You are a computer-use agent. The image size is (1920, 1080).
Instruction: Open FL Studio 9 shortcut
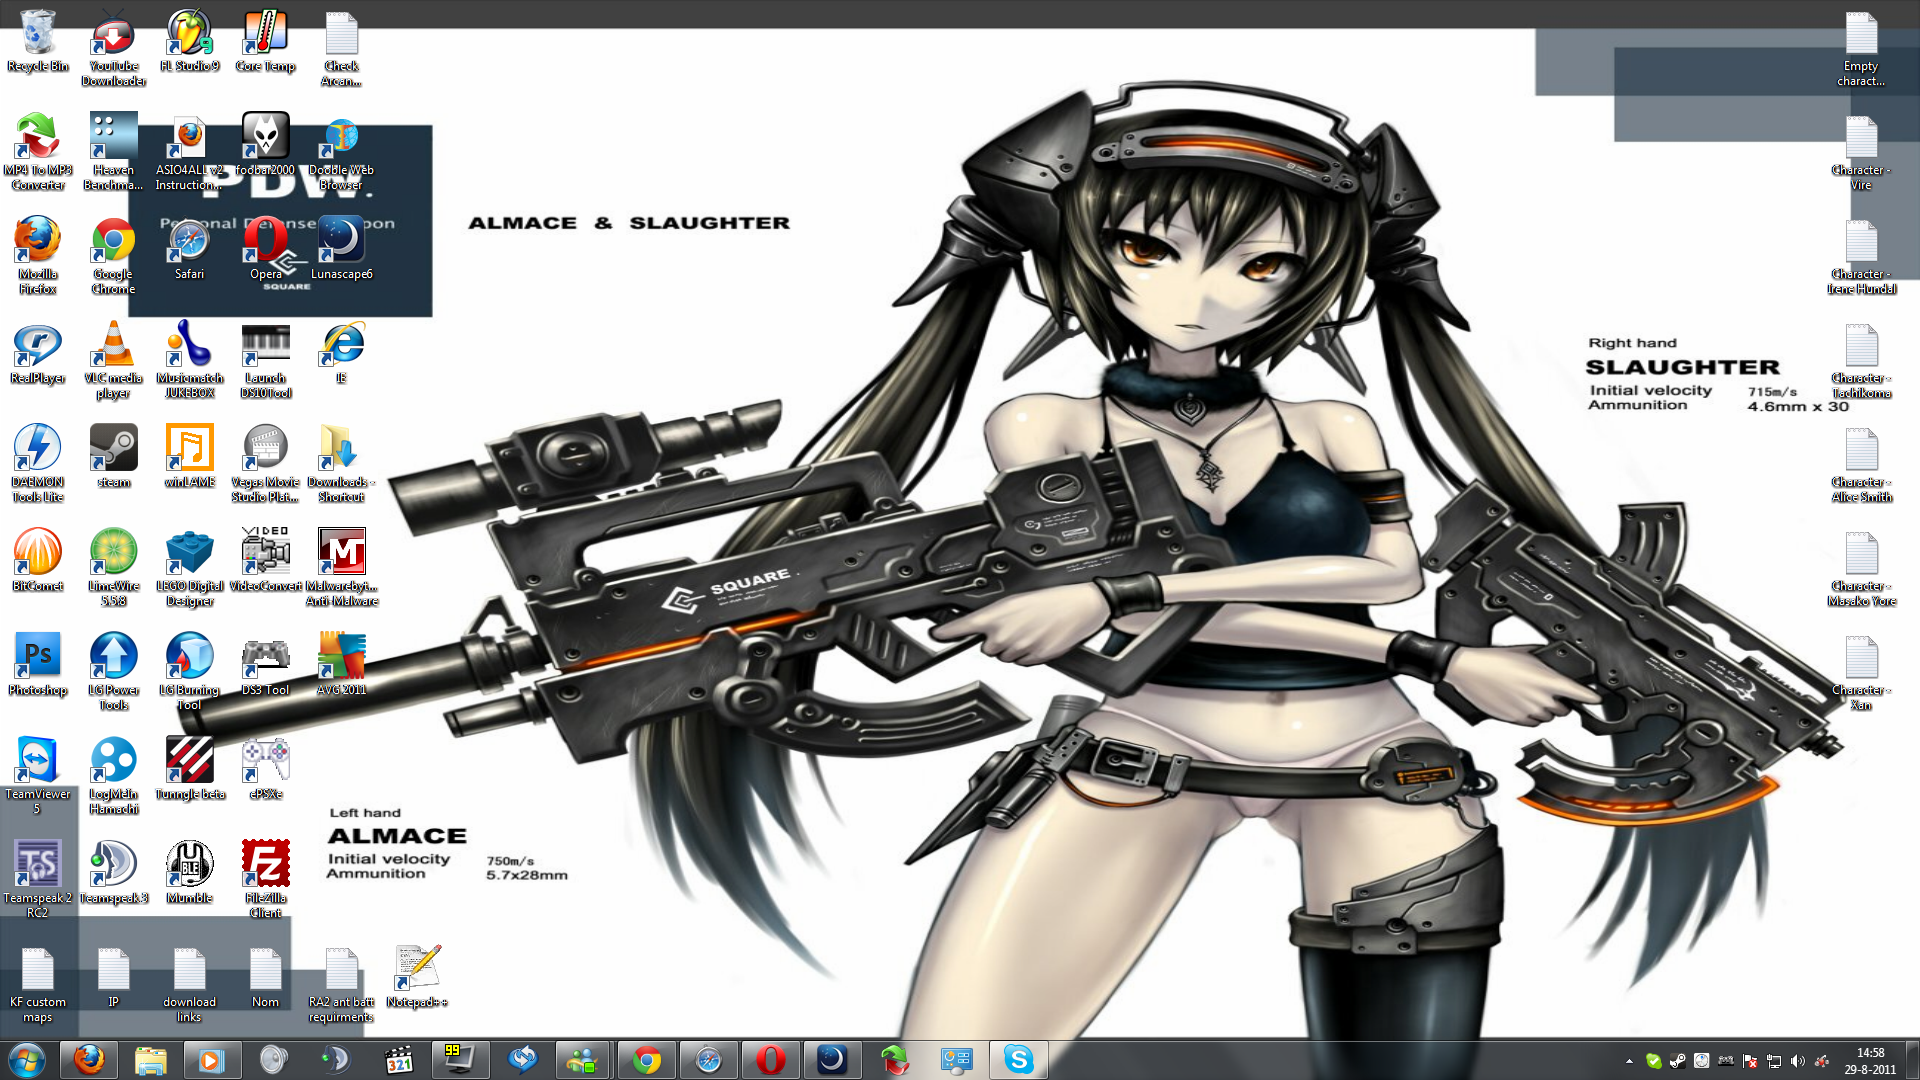tap(190, 42)
